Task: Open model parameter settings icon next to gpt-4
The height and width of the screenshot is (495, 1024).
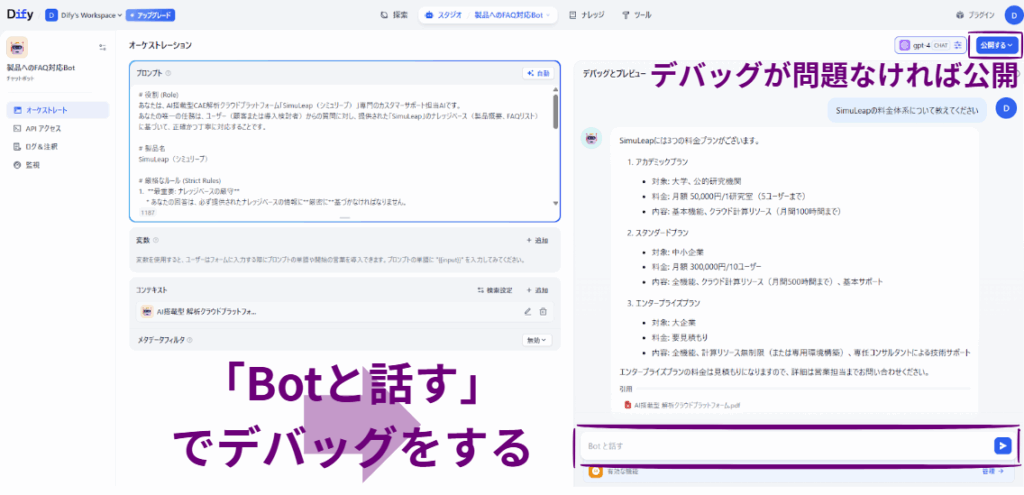Action: [957, 45]
